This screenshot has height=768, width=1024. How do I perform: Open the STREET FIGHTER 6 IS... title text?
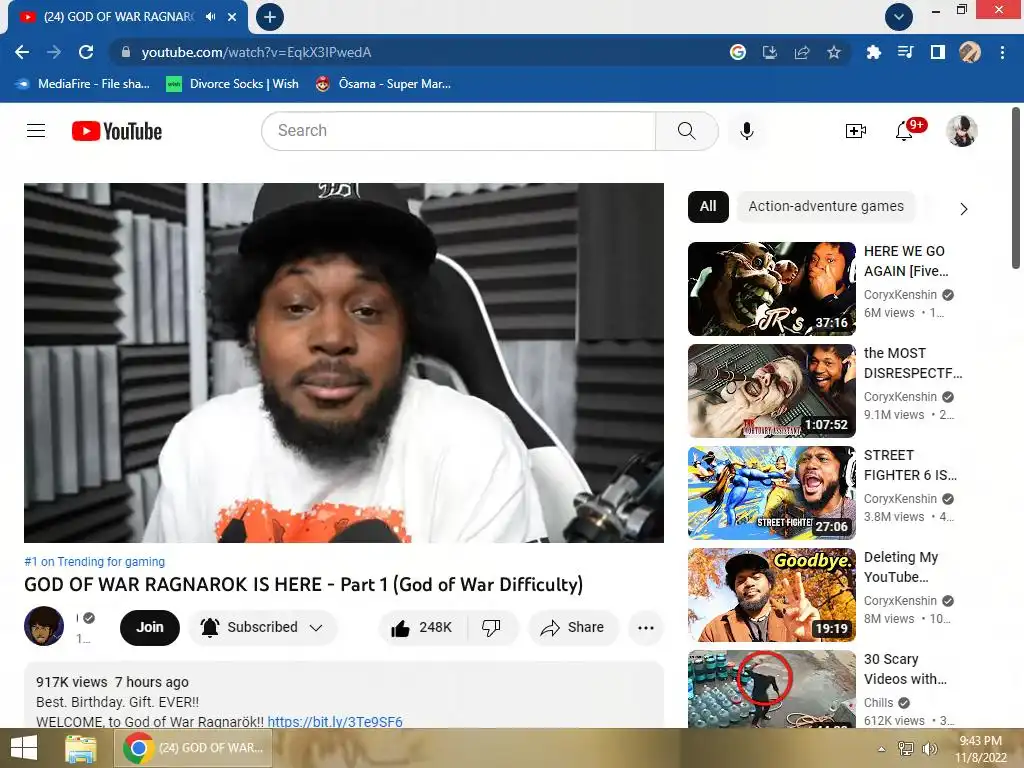click(x=910, y=465)
